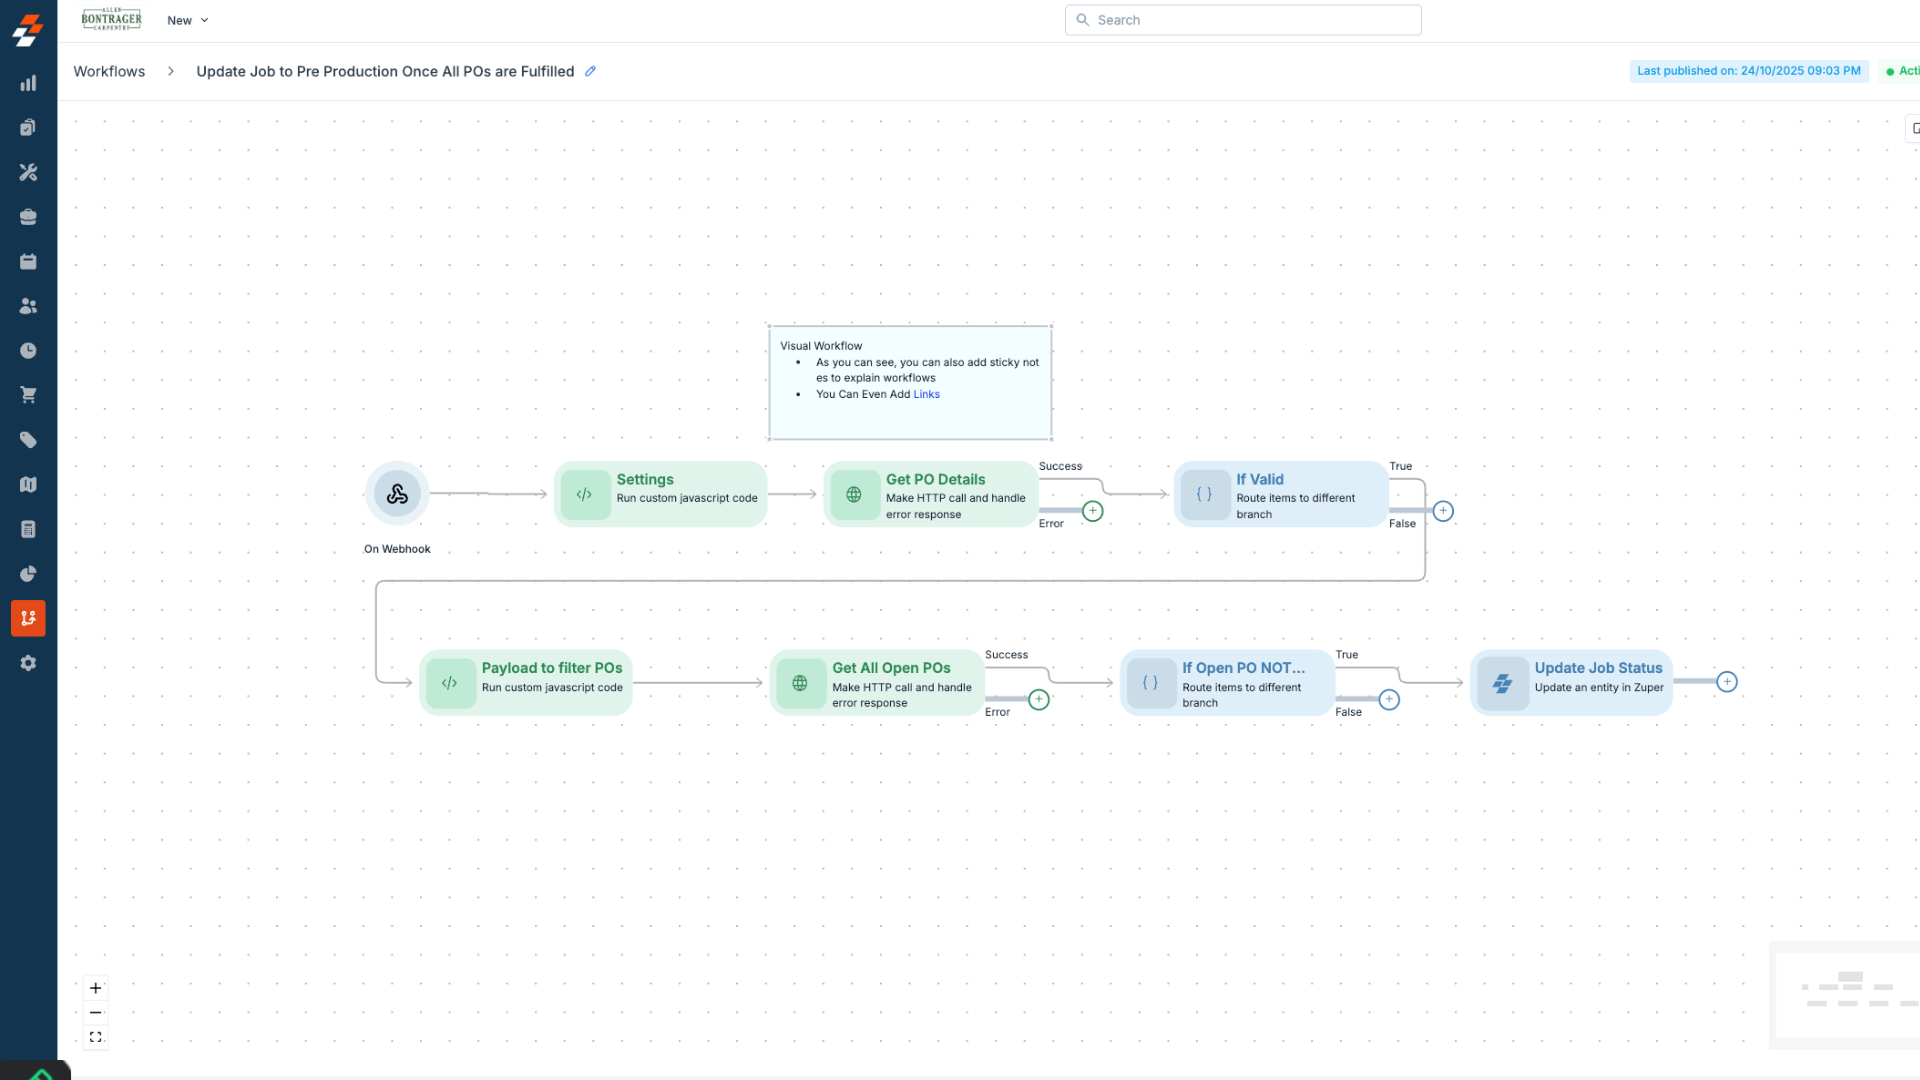The width and height of the screenshot is (1920, 1080).
Task: Open the analytics bar chart panel
Action: click(28, 84)
